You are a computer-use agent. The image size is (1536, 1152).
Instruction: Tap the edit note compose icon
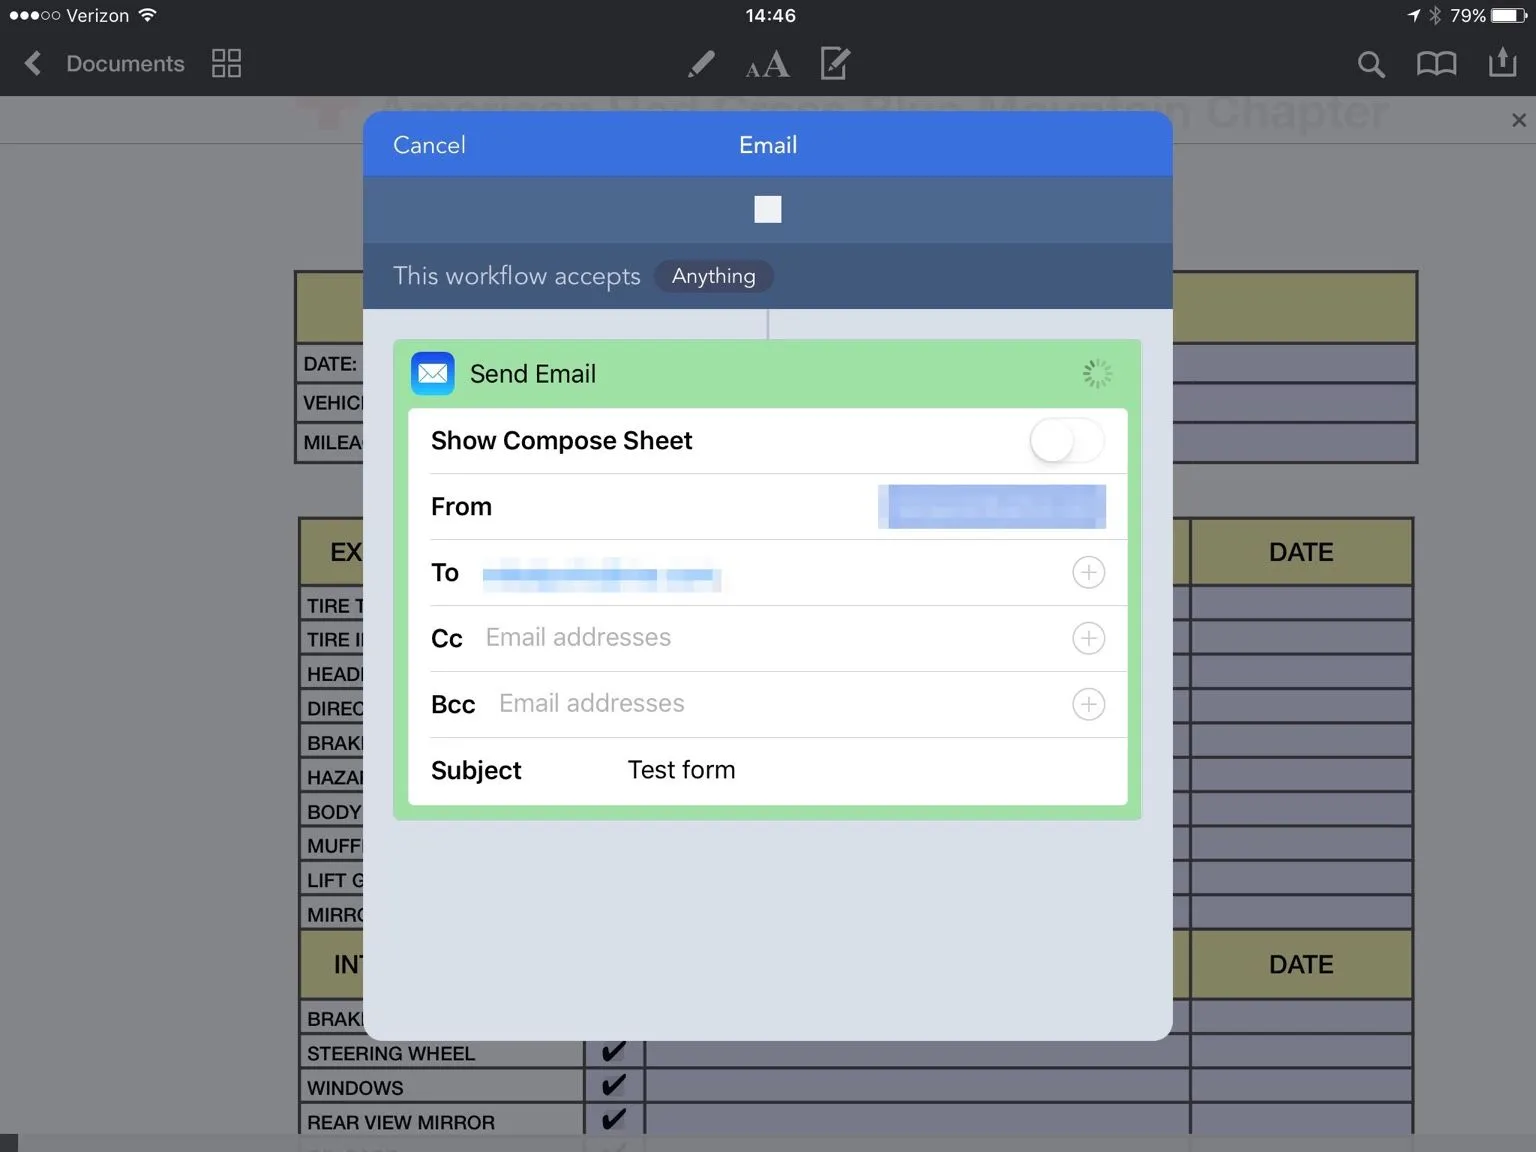tap(834, 64)
